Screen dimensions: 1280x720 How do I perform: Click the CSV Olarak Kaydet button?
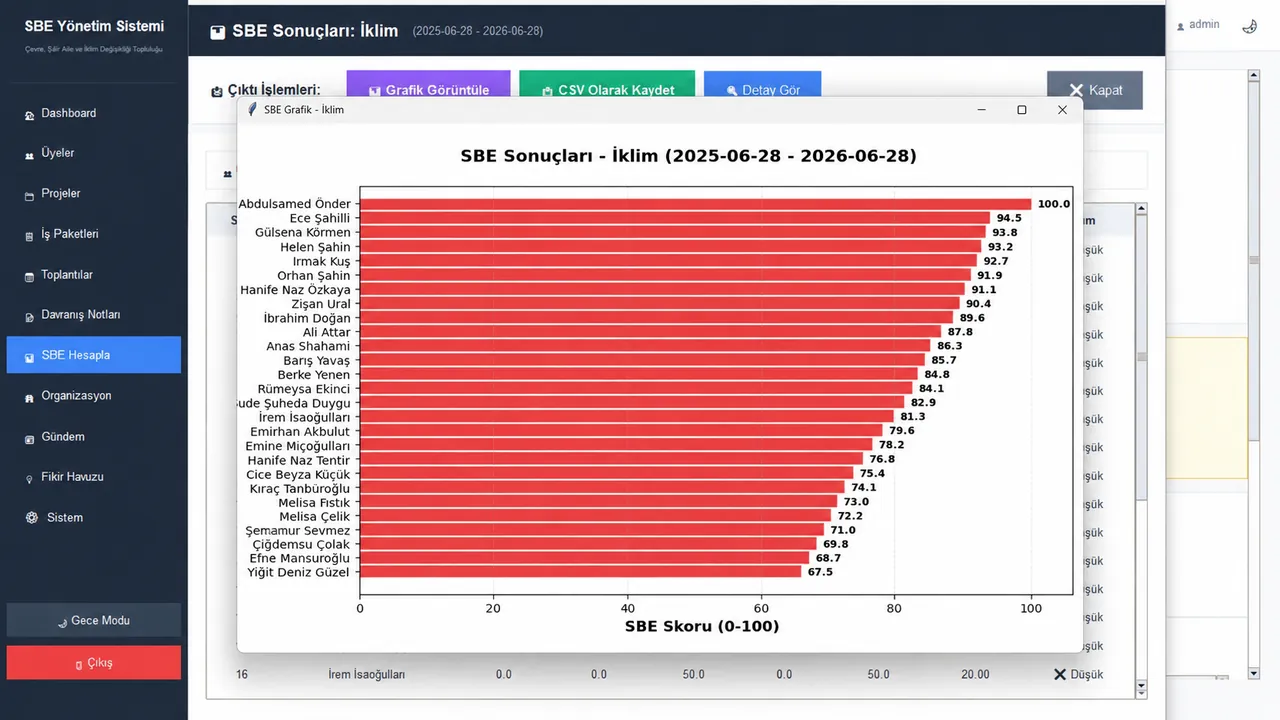(607, 89)
